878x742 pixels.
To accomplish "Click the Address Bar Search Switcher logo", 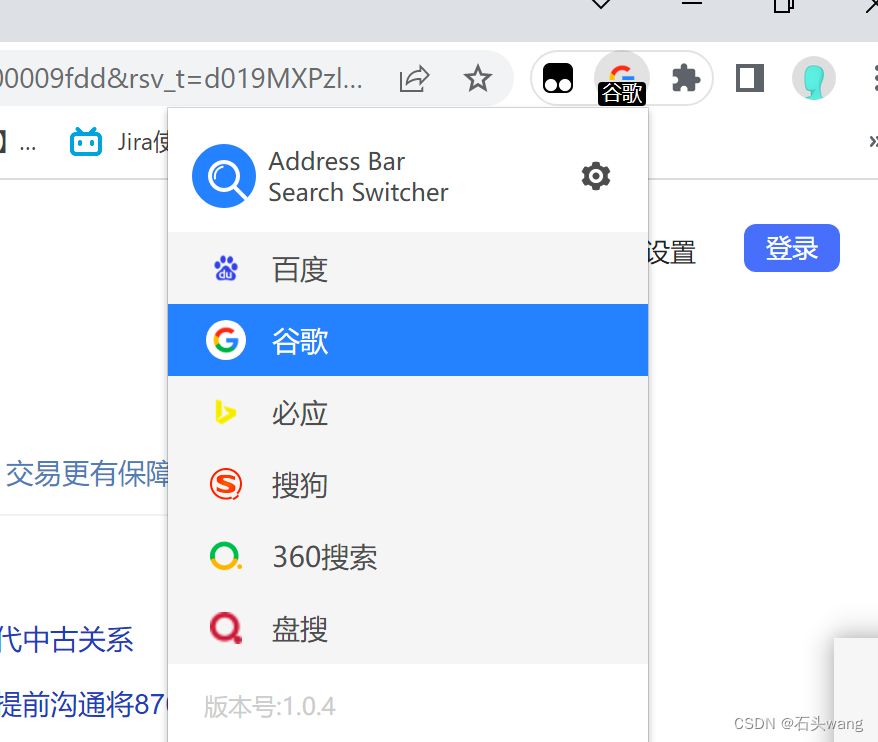I will click(x=224, y=176).
